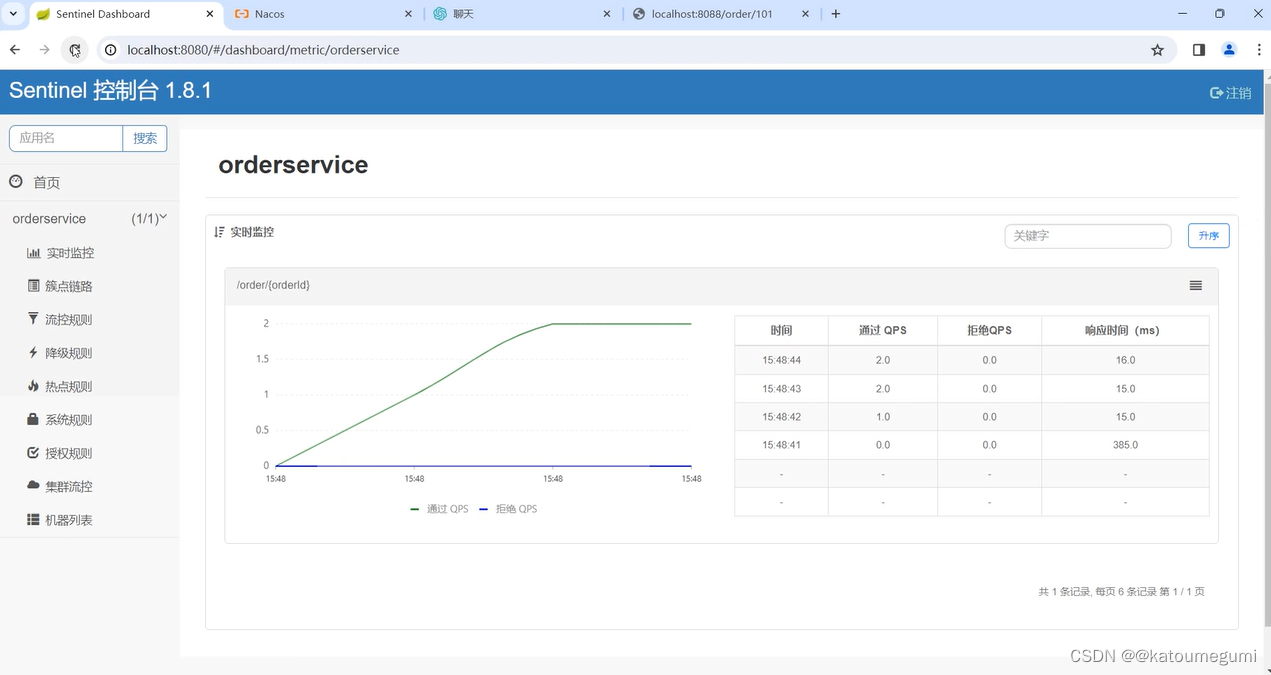Click the 搜索 search button
Image resolution: width=1271 pixels, height=675 pixels.
point(145,138)
